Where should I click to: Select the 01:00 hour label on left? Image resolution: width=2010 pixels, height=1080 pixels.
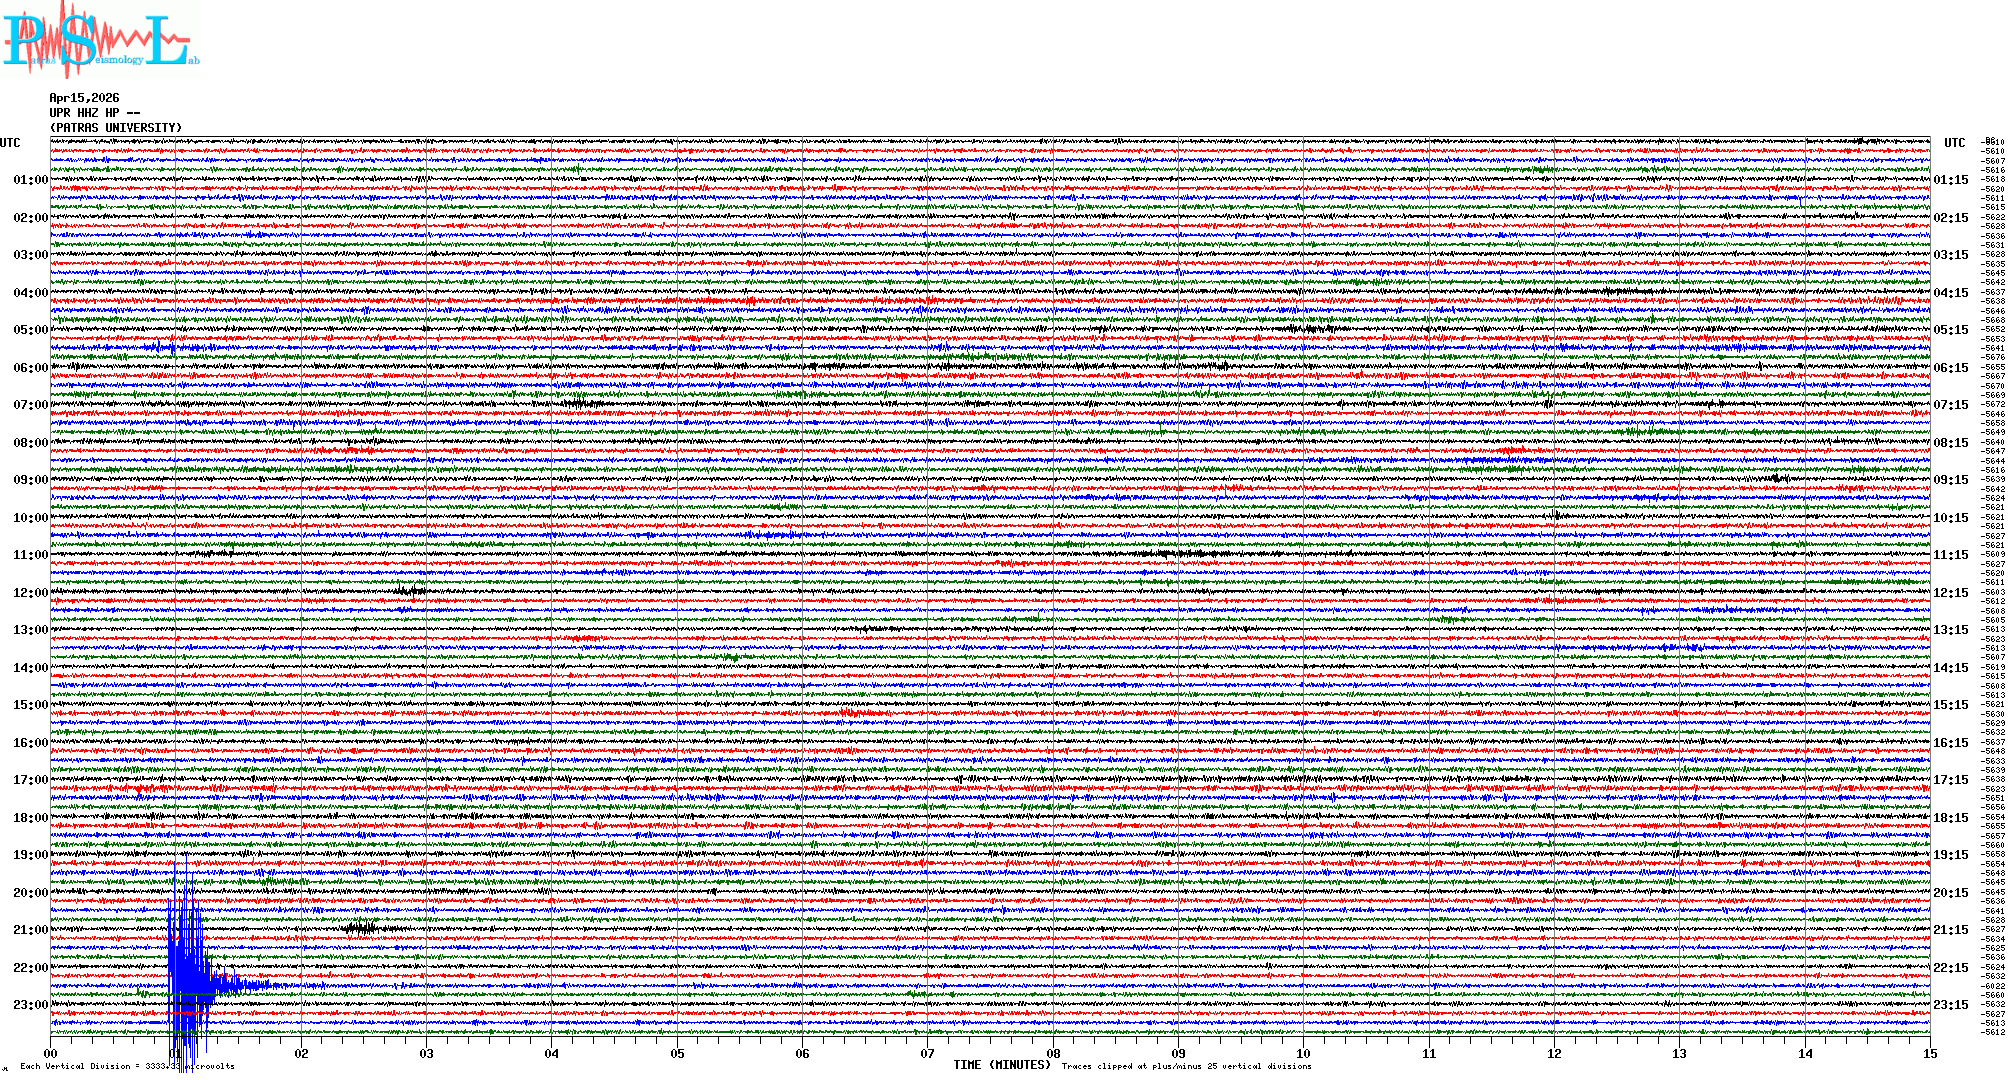[30, 180]
